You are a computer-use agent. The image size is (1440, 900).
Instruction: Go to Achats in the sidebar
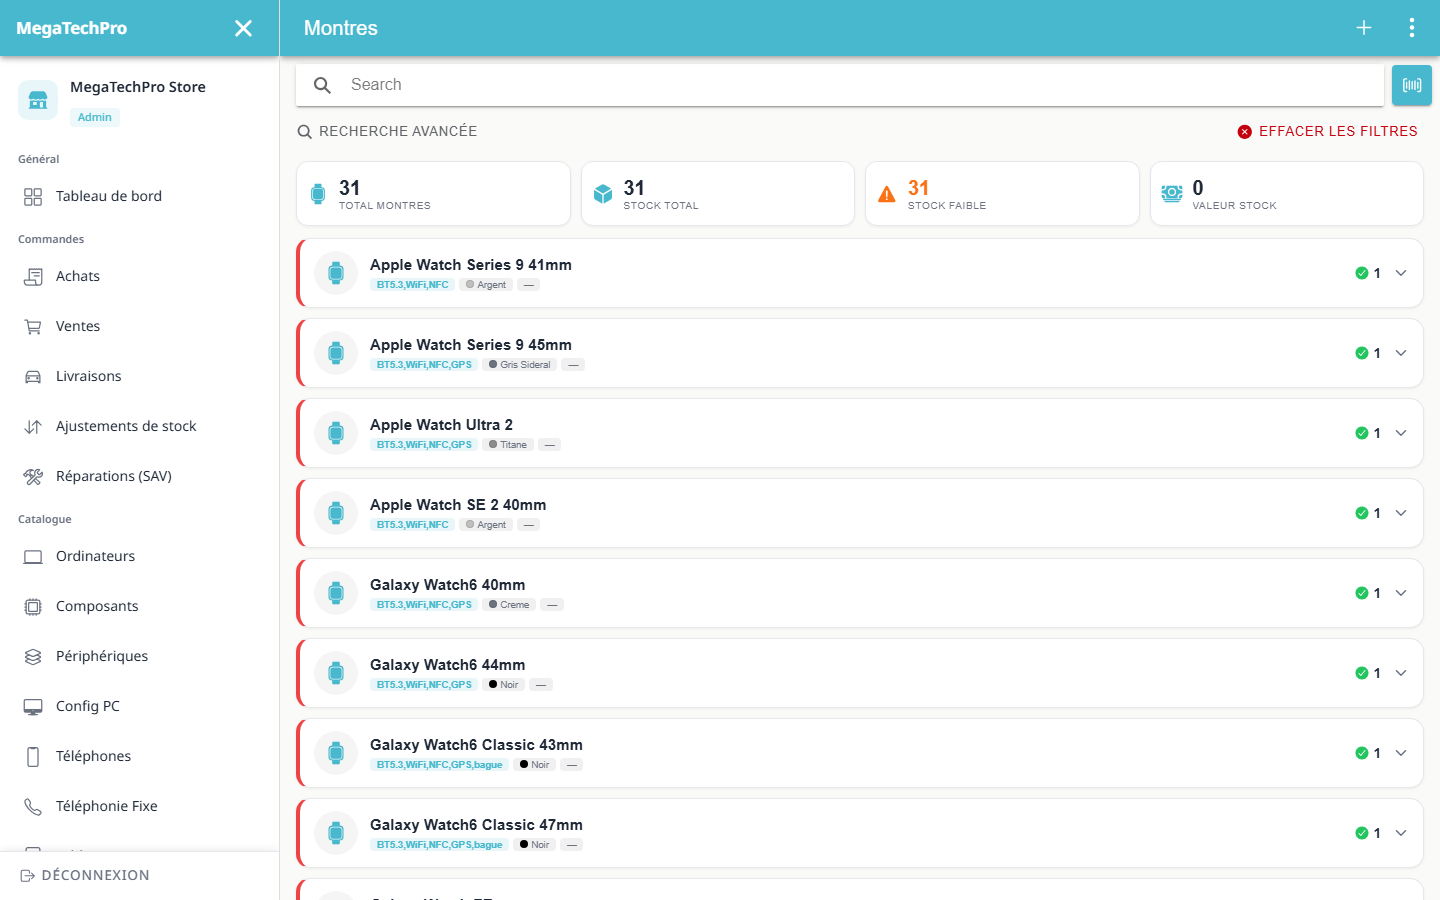point(139,277)
